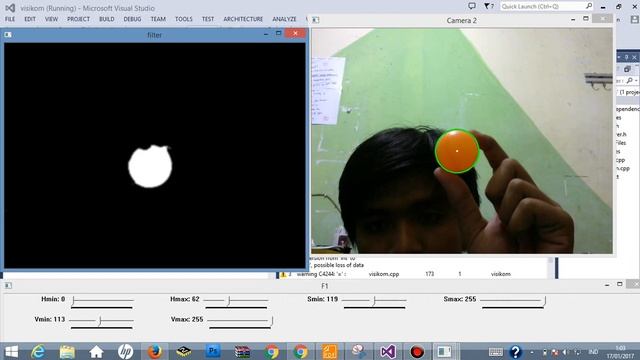Maximize the F1 trackbar window
This screenshot has height=360, width=640.
point(620,284)
